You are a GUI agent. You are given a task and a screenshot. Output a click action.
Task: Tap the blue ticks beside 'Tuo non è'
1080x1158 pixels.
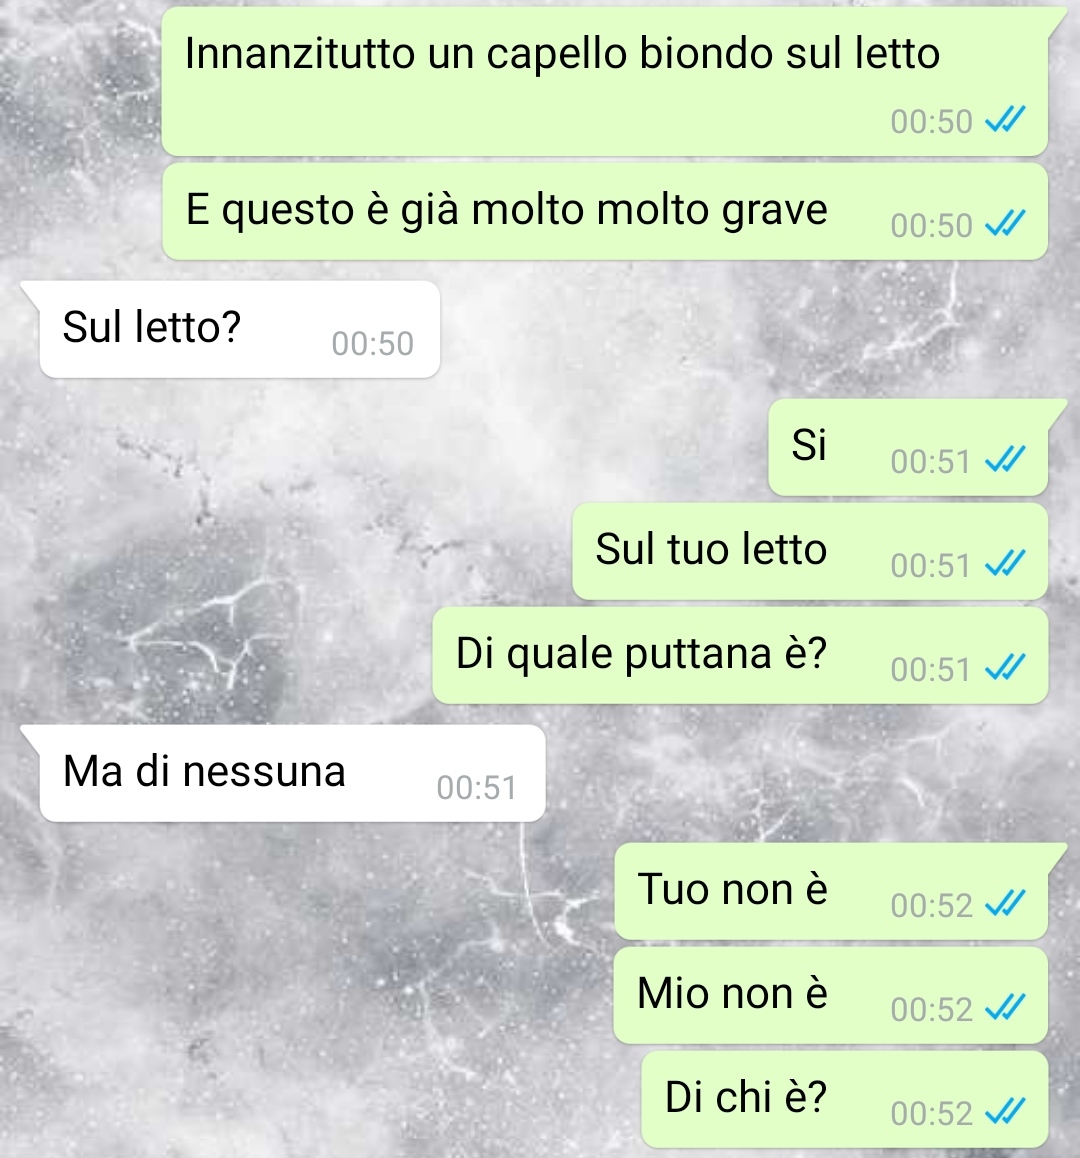[x=1005, y=904]
